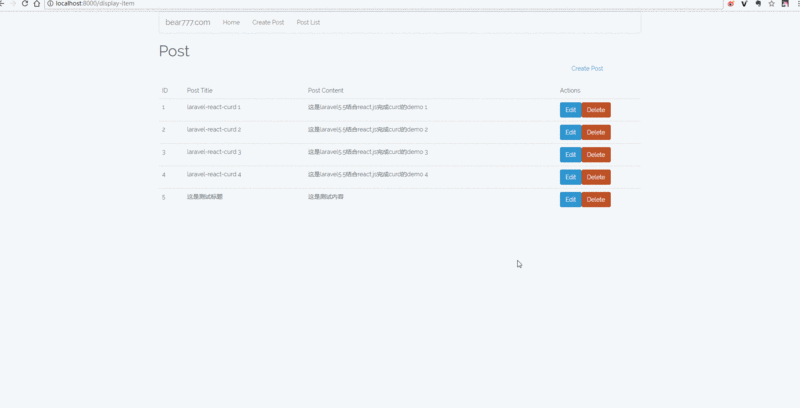The height and width of the screenshot is (408, 800).
Task: Go to Home in the navbar
Action: click(x=231, y=22)
